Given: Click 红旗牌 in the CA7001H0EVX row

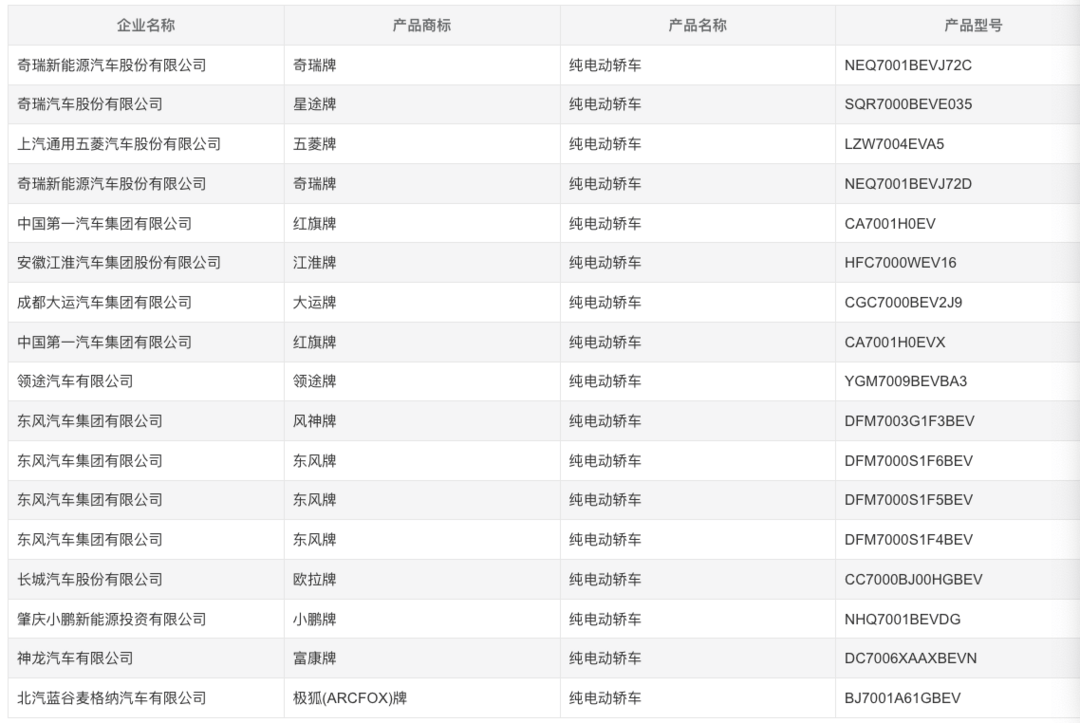Looking at the screenshot, I should click(314, 342).
